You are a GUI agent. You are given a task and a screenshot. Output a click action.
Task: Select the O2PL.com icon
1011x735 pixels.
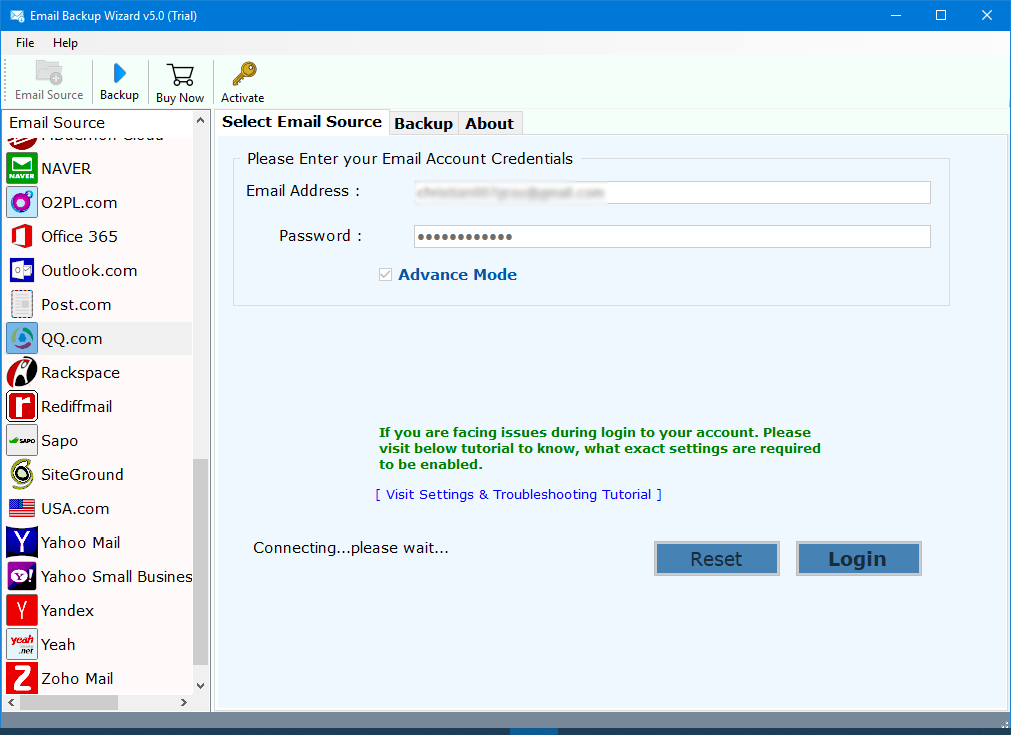[x=22, y=202]
